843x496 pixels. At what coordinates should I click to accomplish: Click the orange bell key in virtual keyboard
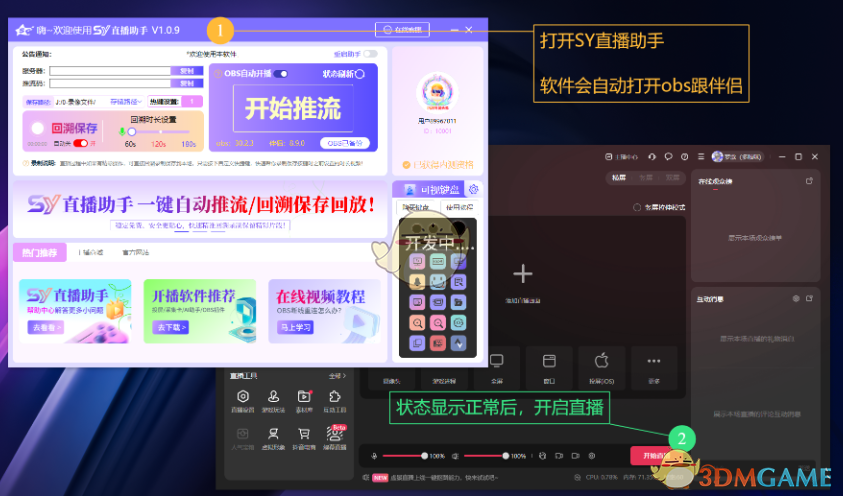click(x=417, y=282)
